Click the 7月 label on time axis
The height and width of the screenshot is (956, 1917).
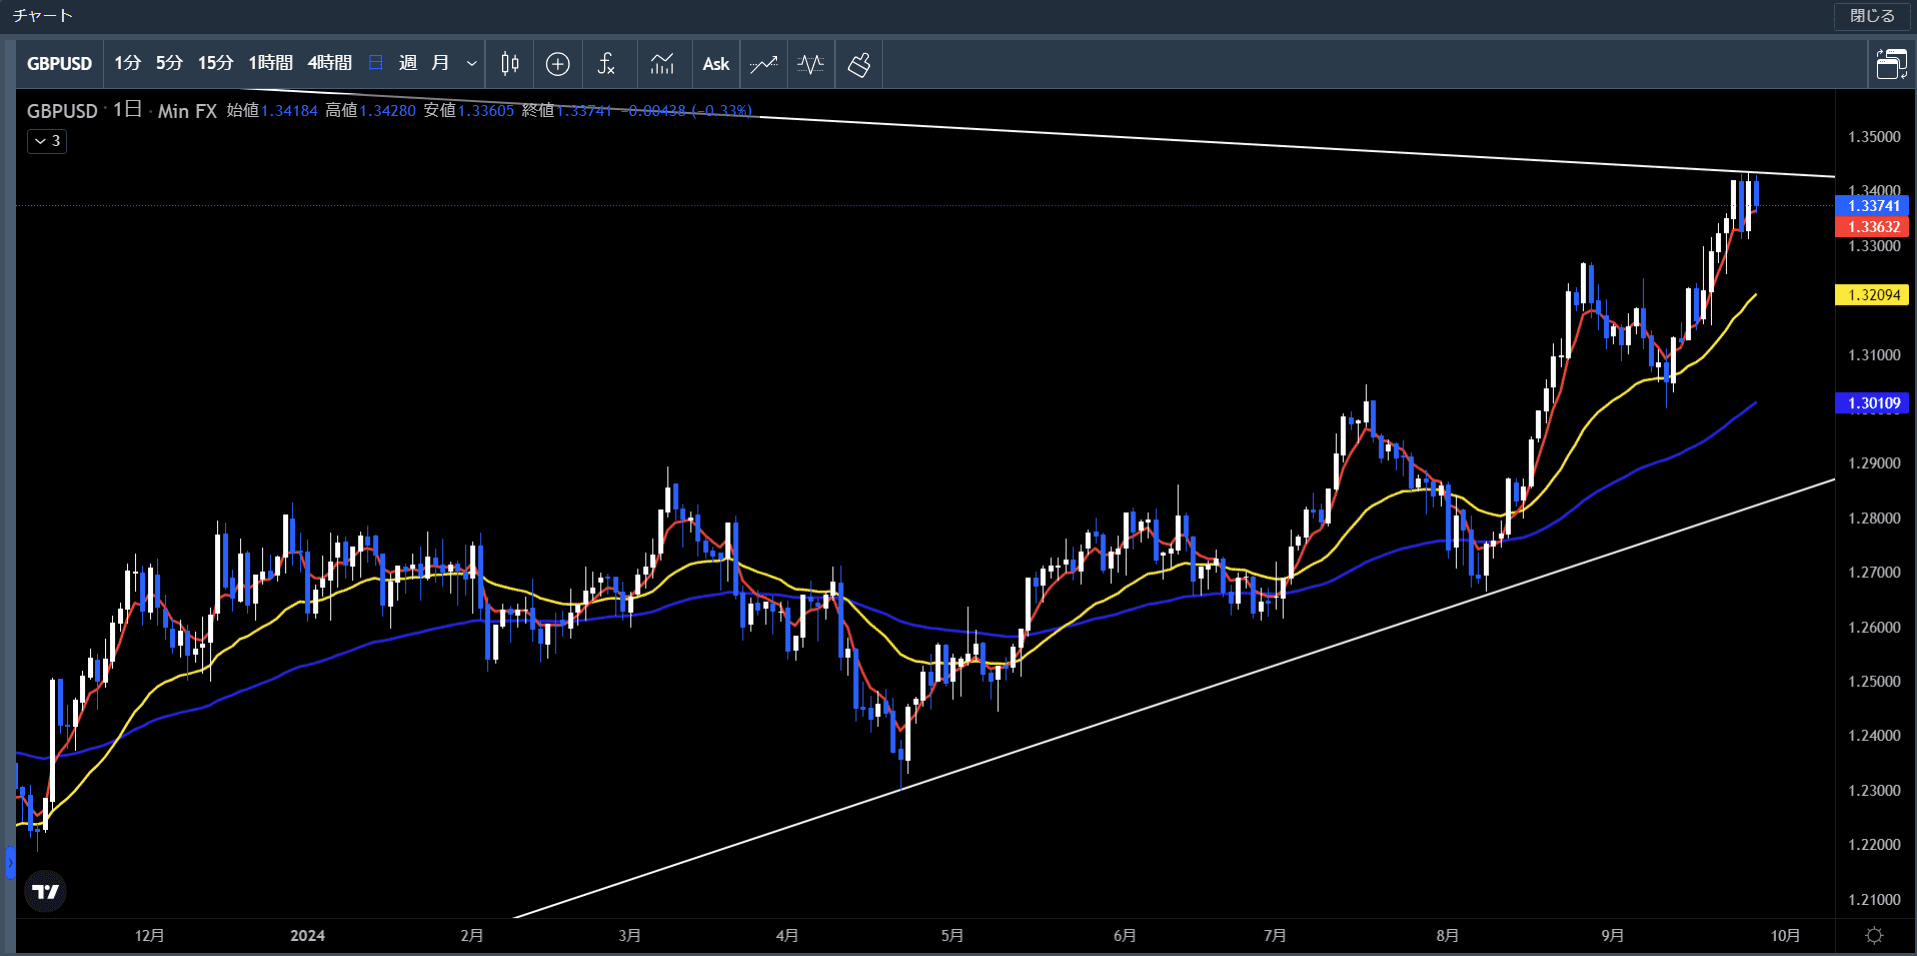pos(1274,936)
